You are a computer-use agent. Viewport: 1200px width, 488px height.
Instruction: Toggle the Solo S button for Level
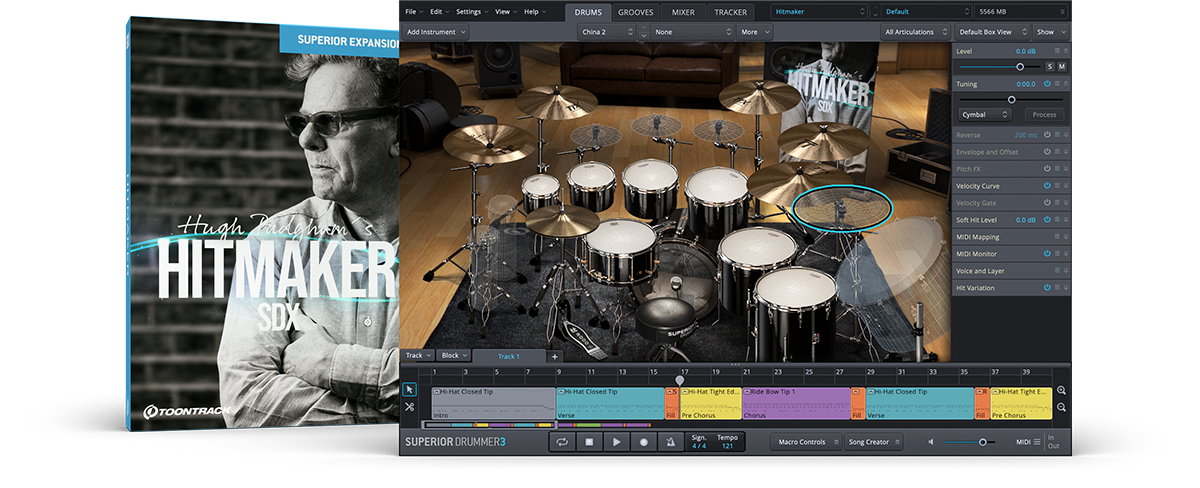pos(1050,66)
